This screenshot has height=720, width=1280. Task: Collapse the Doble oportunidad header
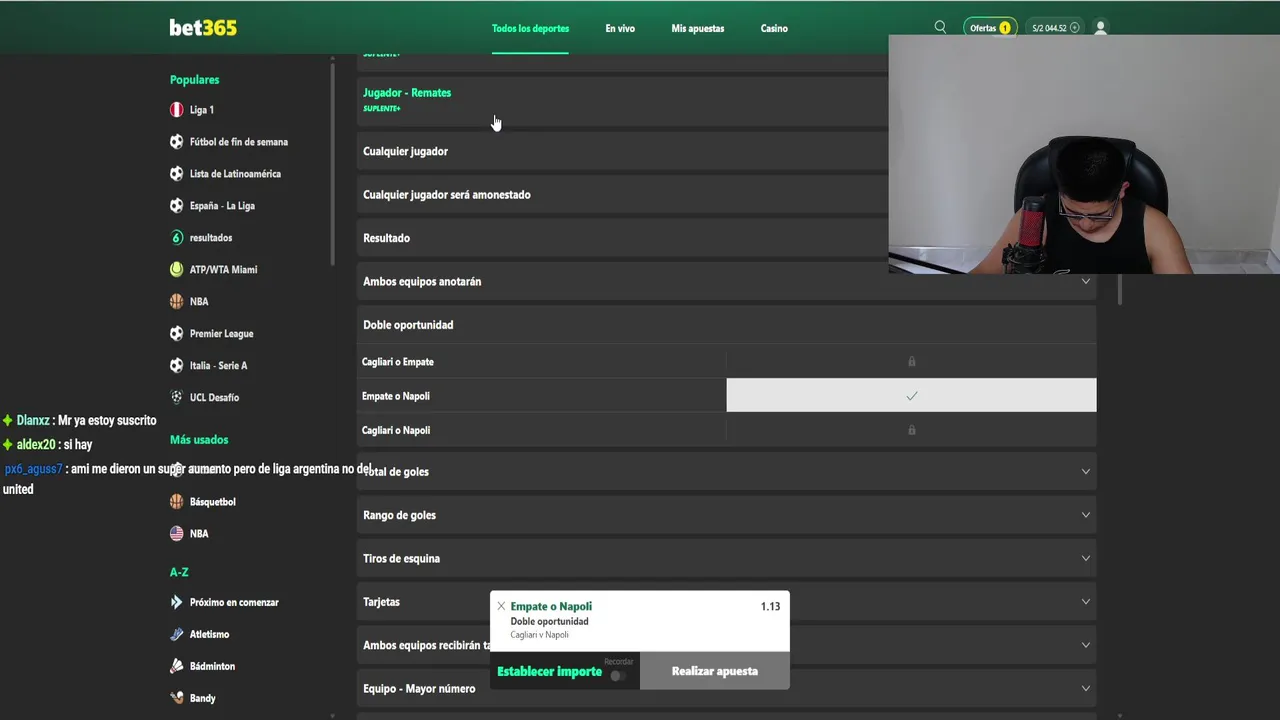click(x=726, y=325)
